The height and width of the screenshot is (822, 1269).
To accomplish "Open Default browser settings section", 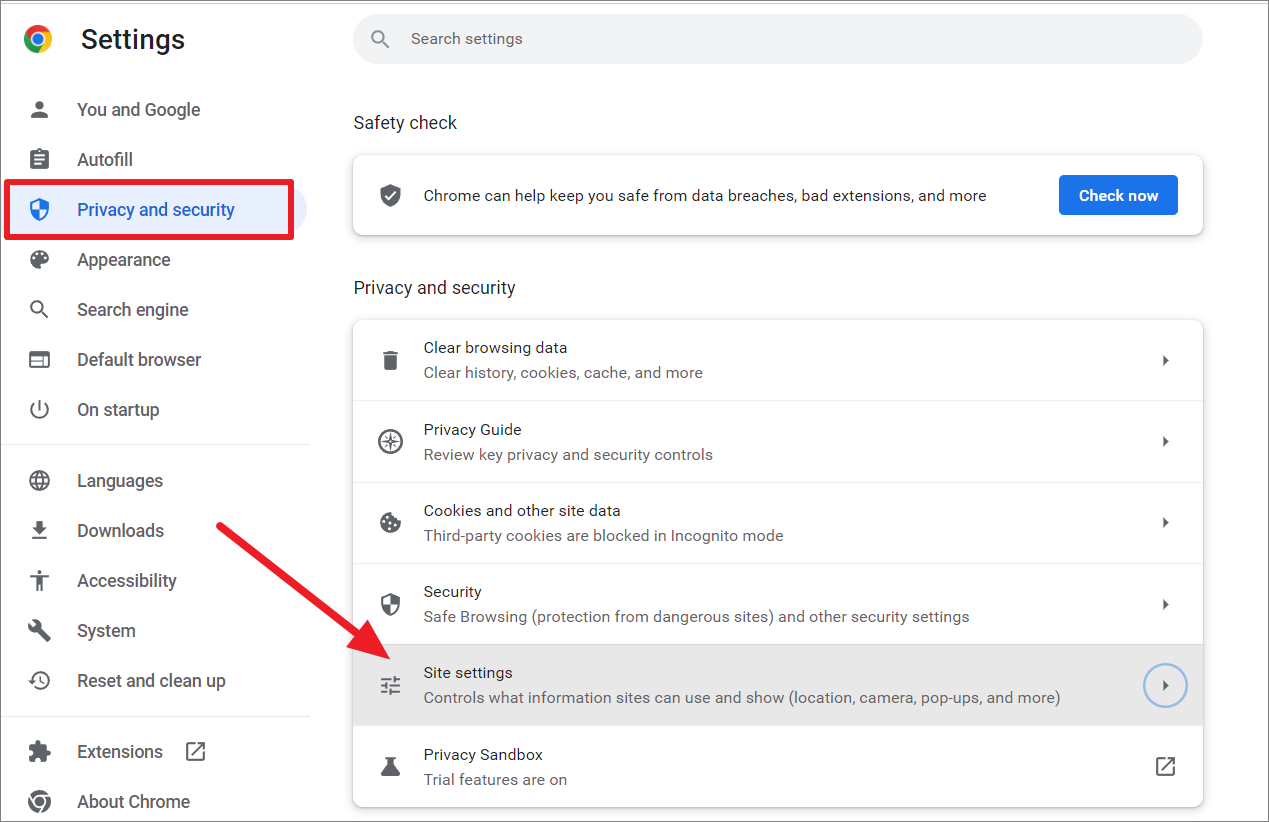I will 139,359.
